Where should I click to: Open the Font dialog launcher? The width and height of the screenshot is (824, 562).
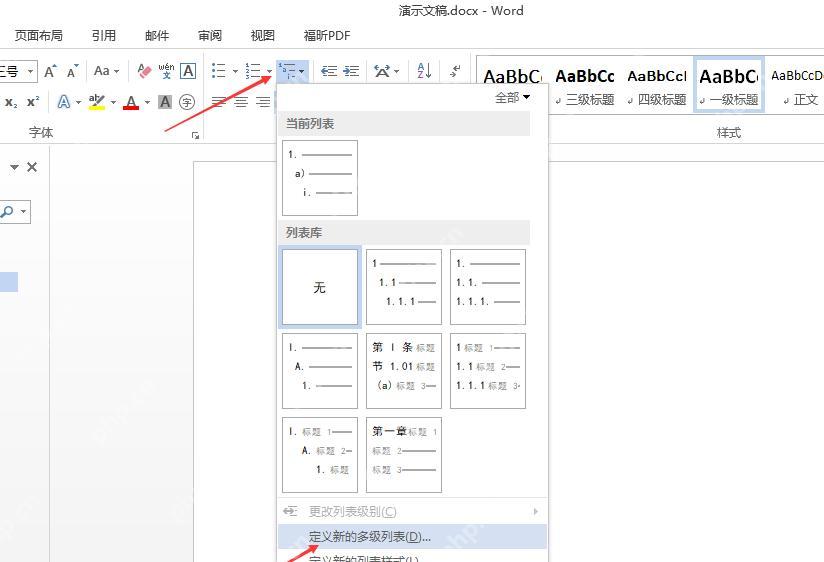195,136
